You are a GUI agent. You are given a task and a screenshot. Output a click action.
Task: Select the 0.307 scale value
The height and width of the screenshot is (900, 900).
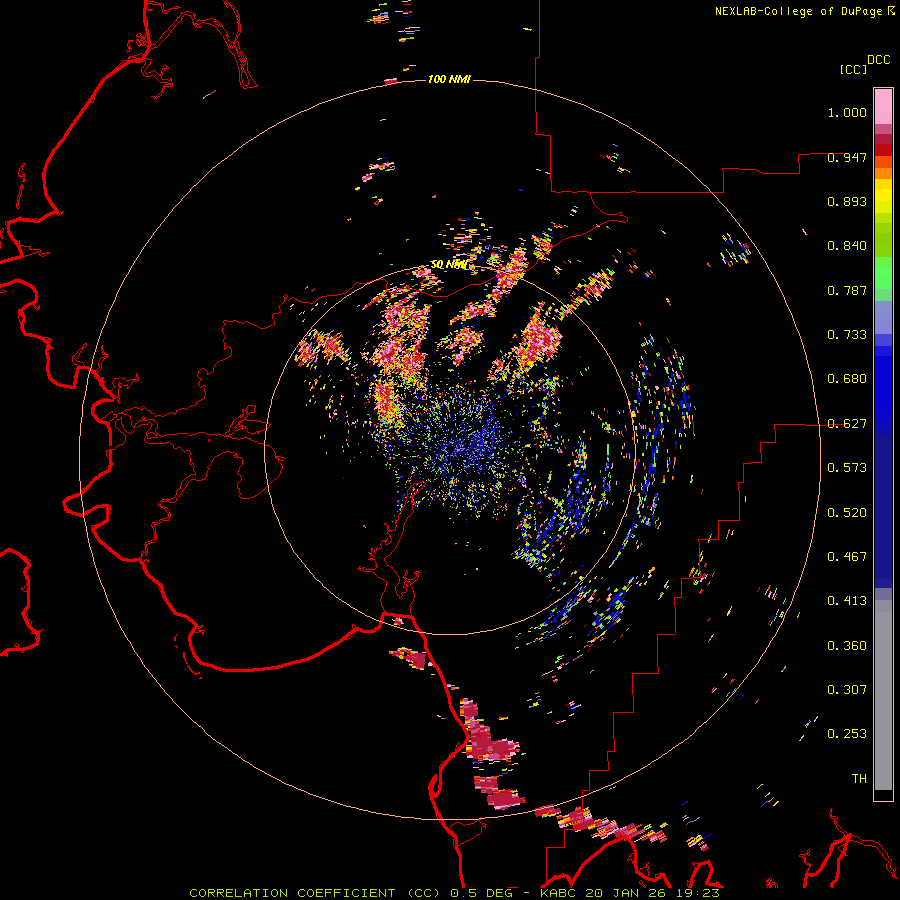[847, 690]
